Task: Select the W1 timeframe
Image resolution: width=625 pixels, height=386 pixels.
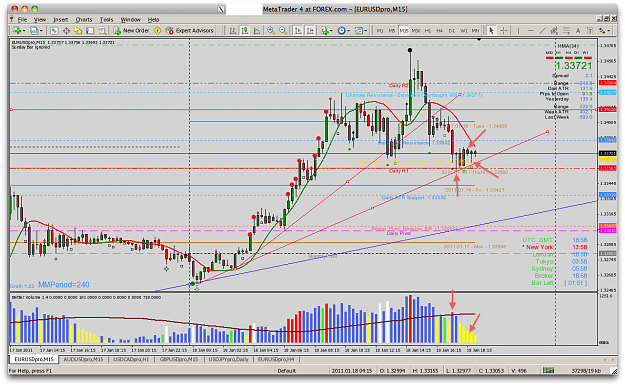Action: coord(464,31)
